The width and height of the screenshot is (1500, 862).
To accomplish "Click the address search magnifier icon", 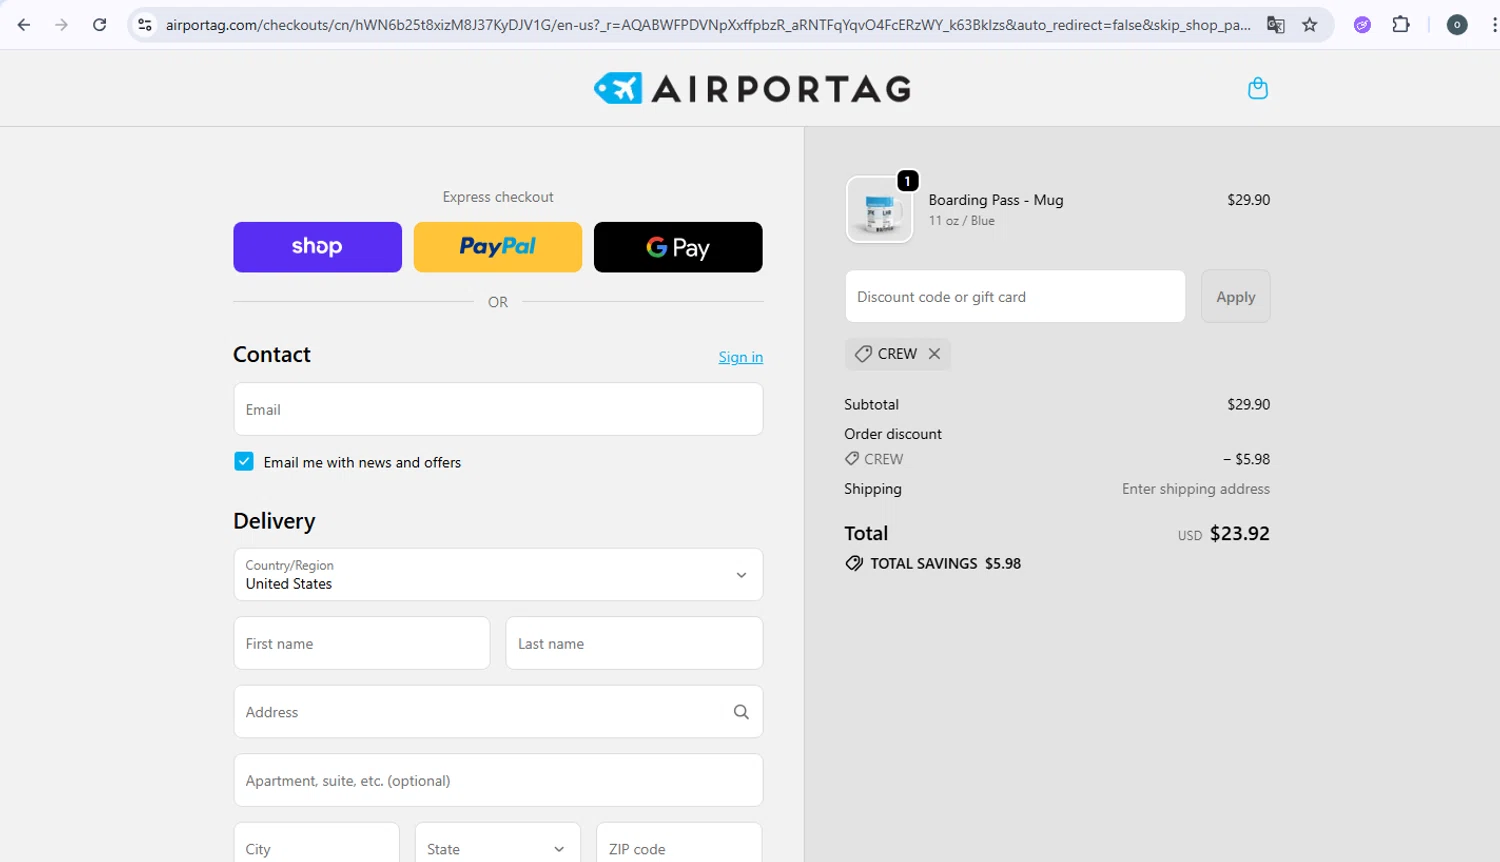I will 741,712.
